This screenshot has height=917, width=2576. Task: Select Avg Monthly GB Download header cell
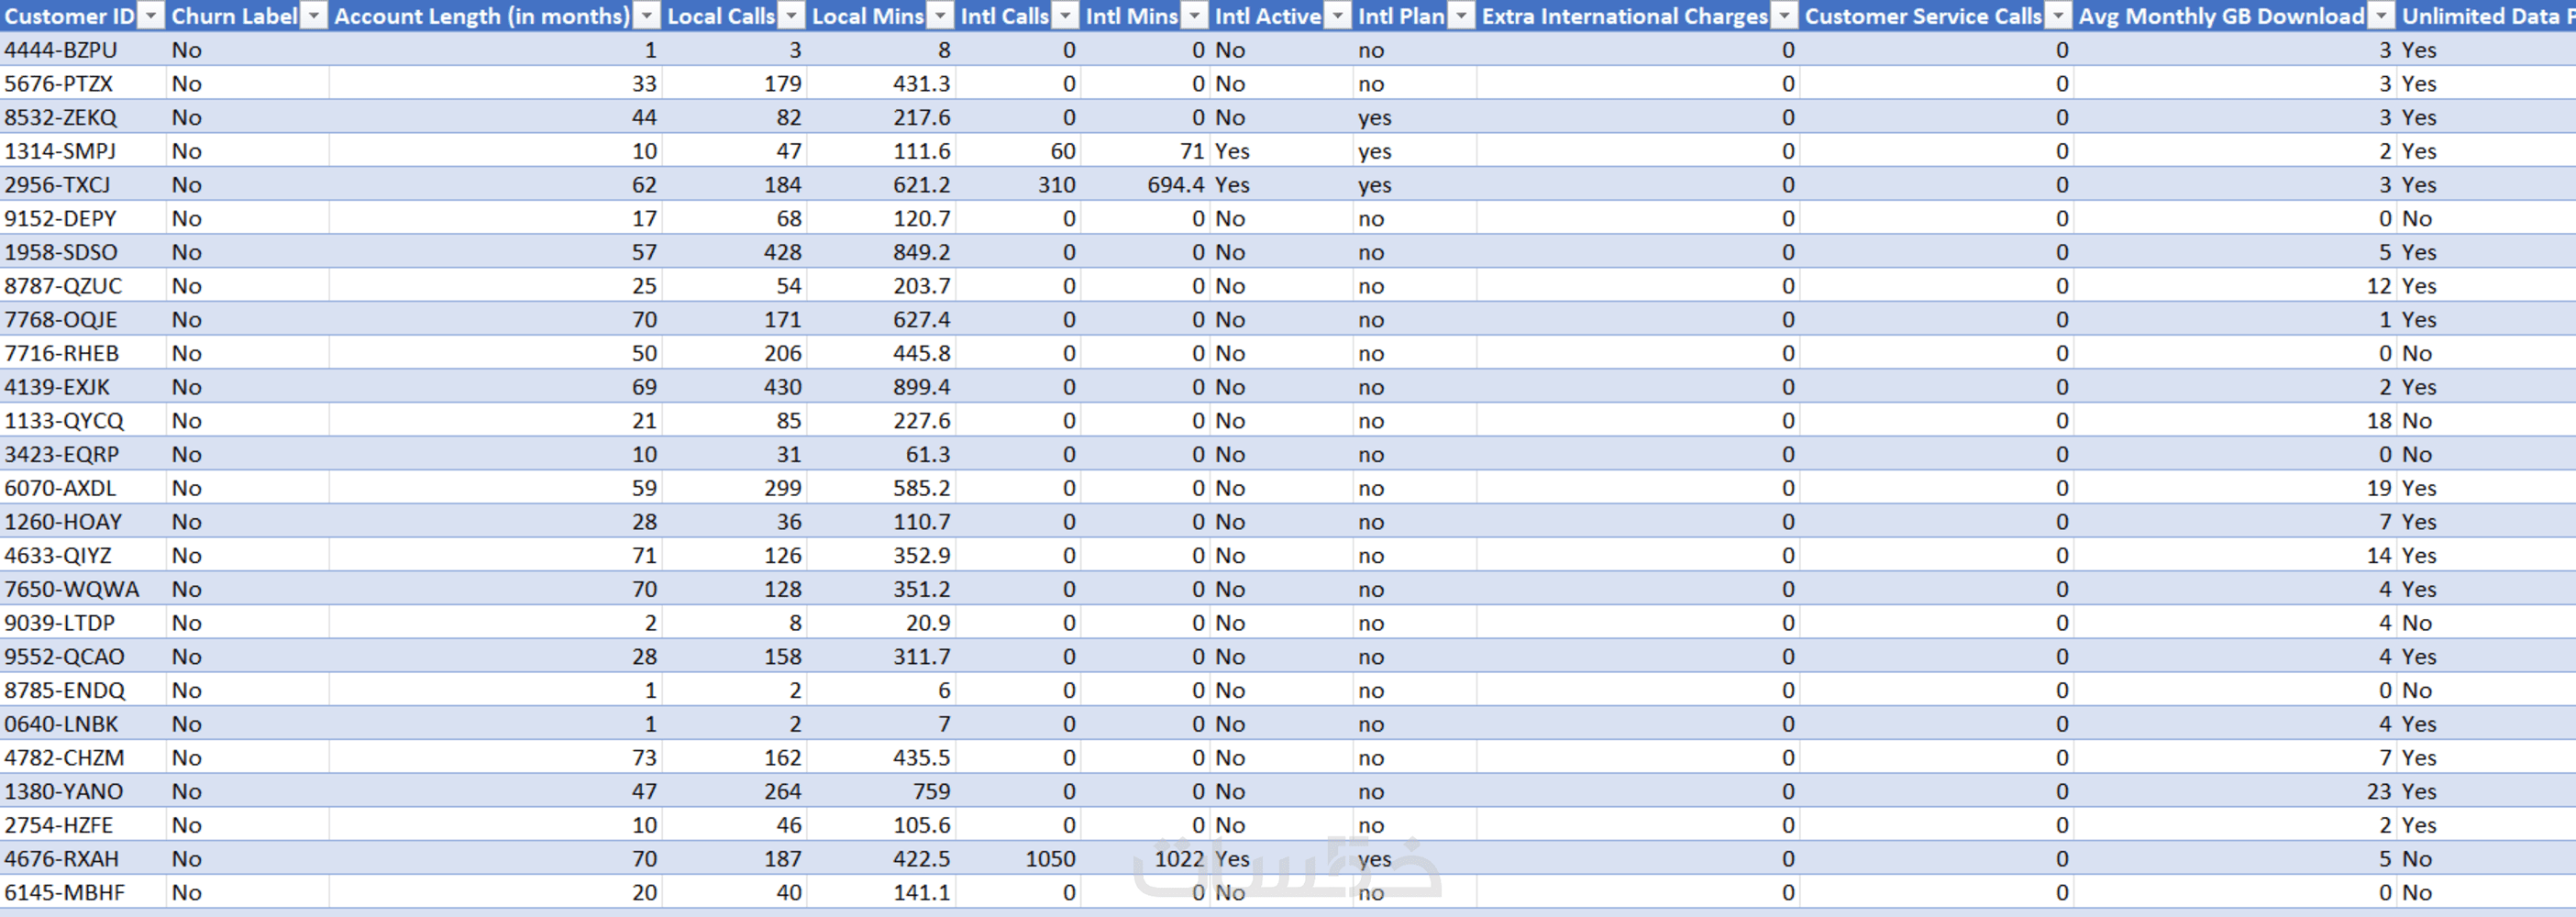click(2235, 16)
